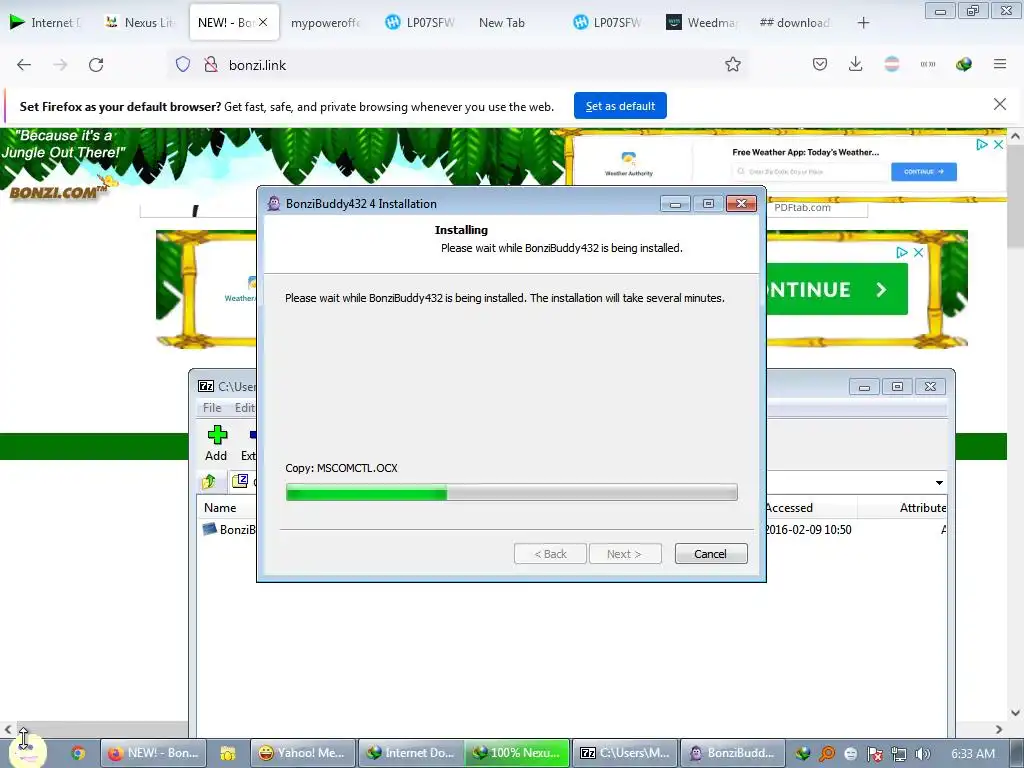Click the globe extension icon in Firefox toolbar
This screenshot has width=1024, height=768.
point(963,65)
